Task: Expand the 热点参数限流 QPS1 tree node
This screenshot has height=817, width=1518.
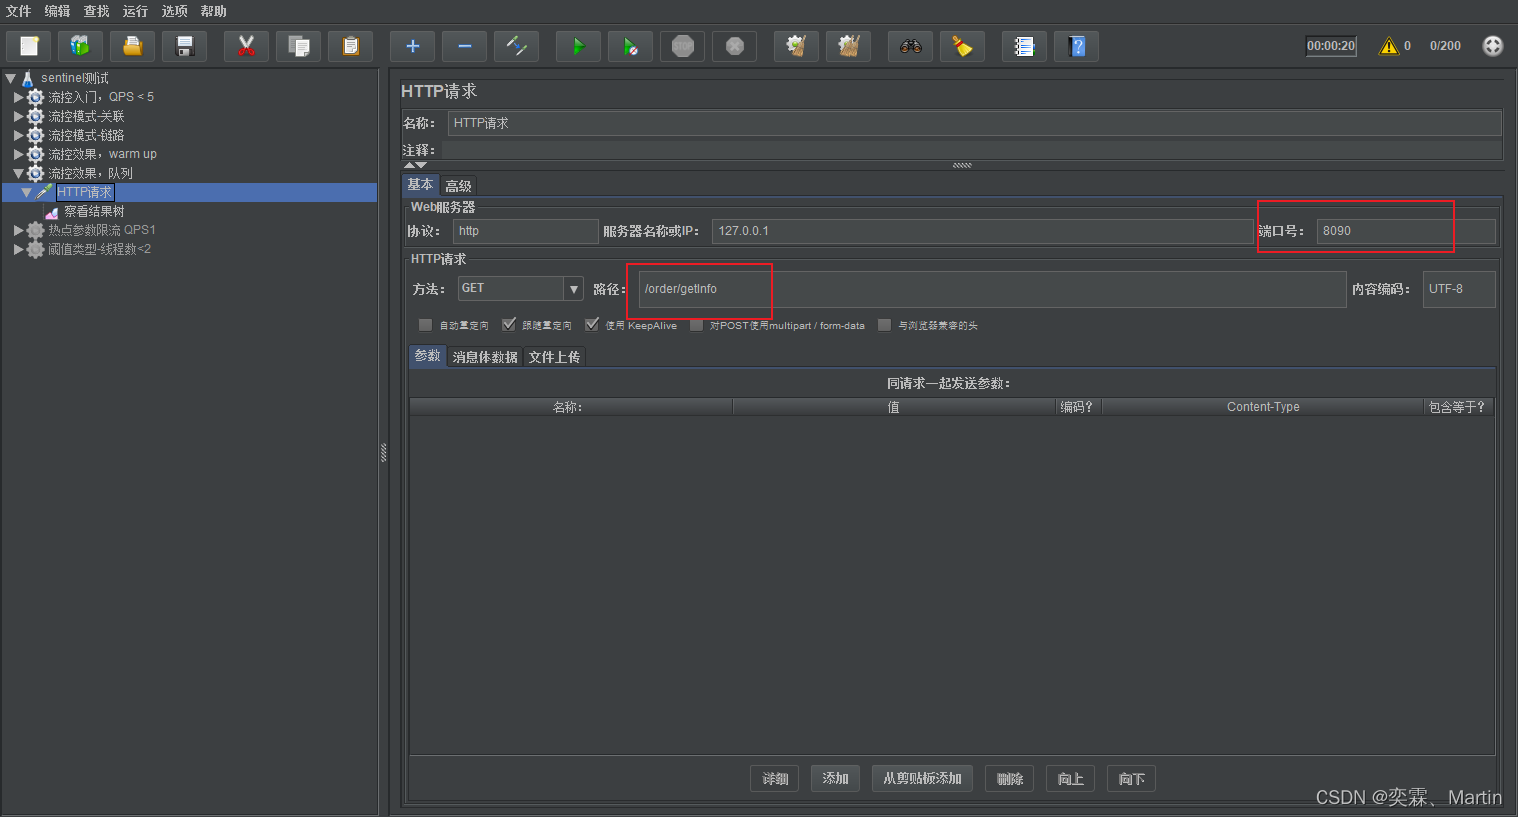Action: pos(18,230)
